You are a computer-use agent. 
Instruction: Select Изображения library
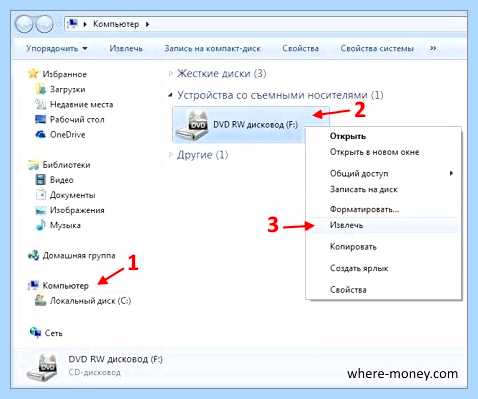coord(77,210)
